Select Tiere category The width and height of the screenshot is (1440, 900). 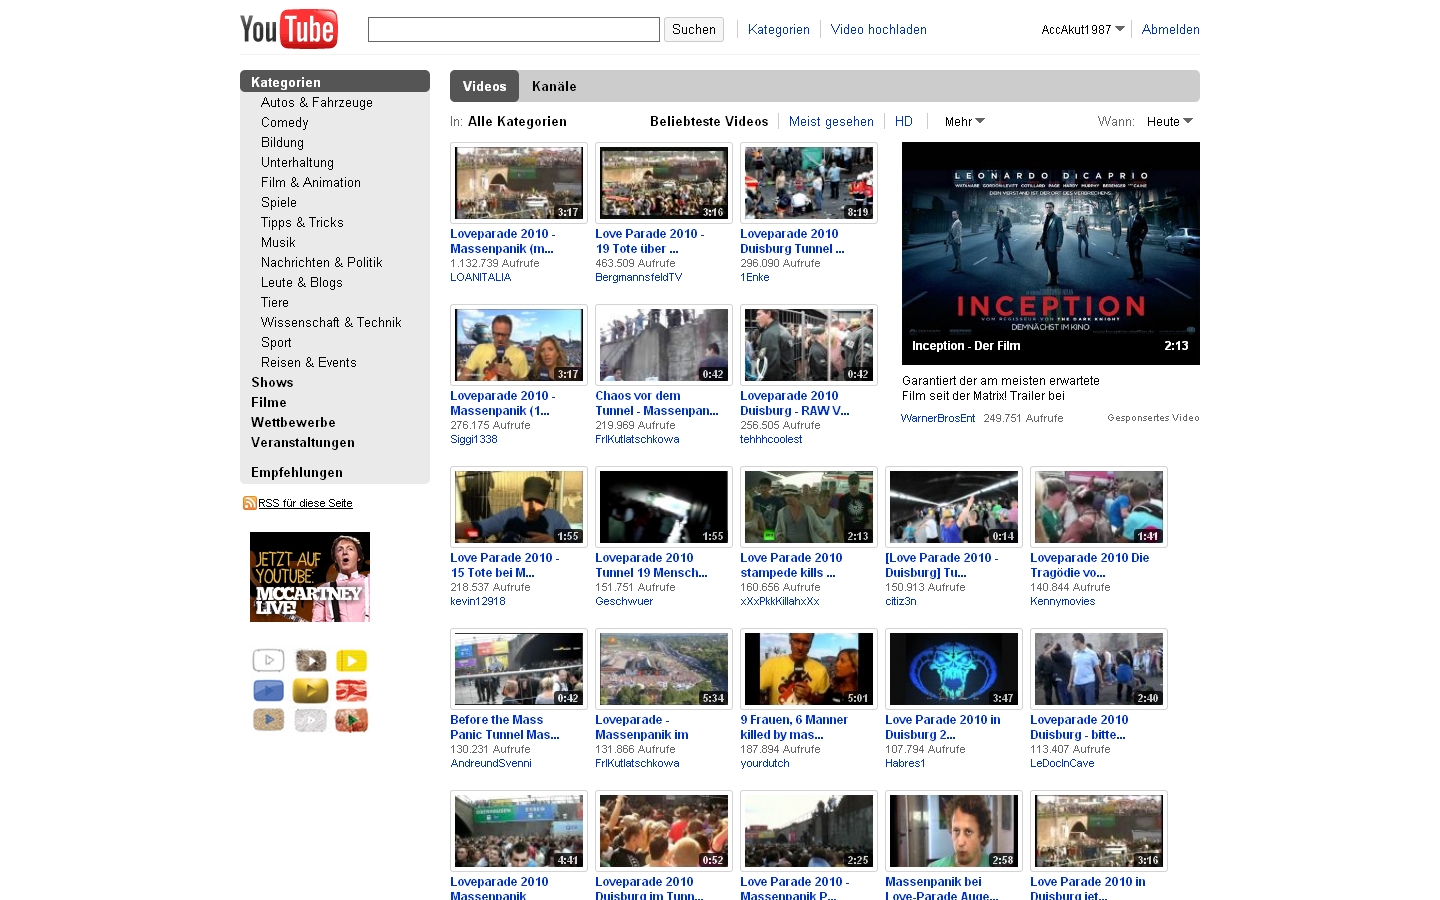(275, 302)
